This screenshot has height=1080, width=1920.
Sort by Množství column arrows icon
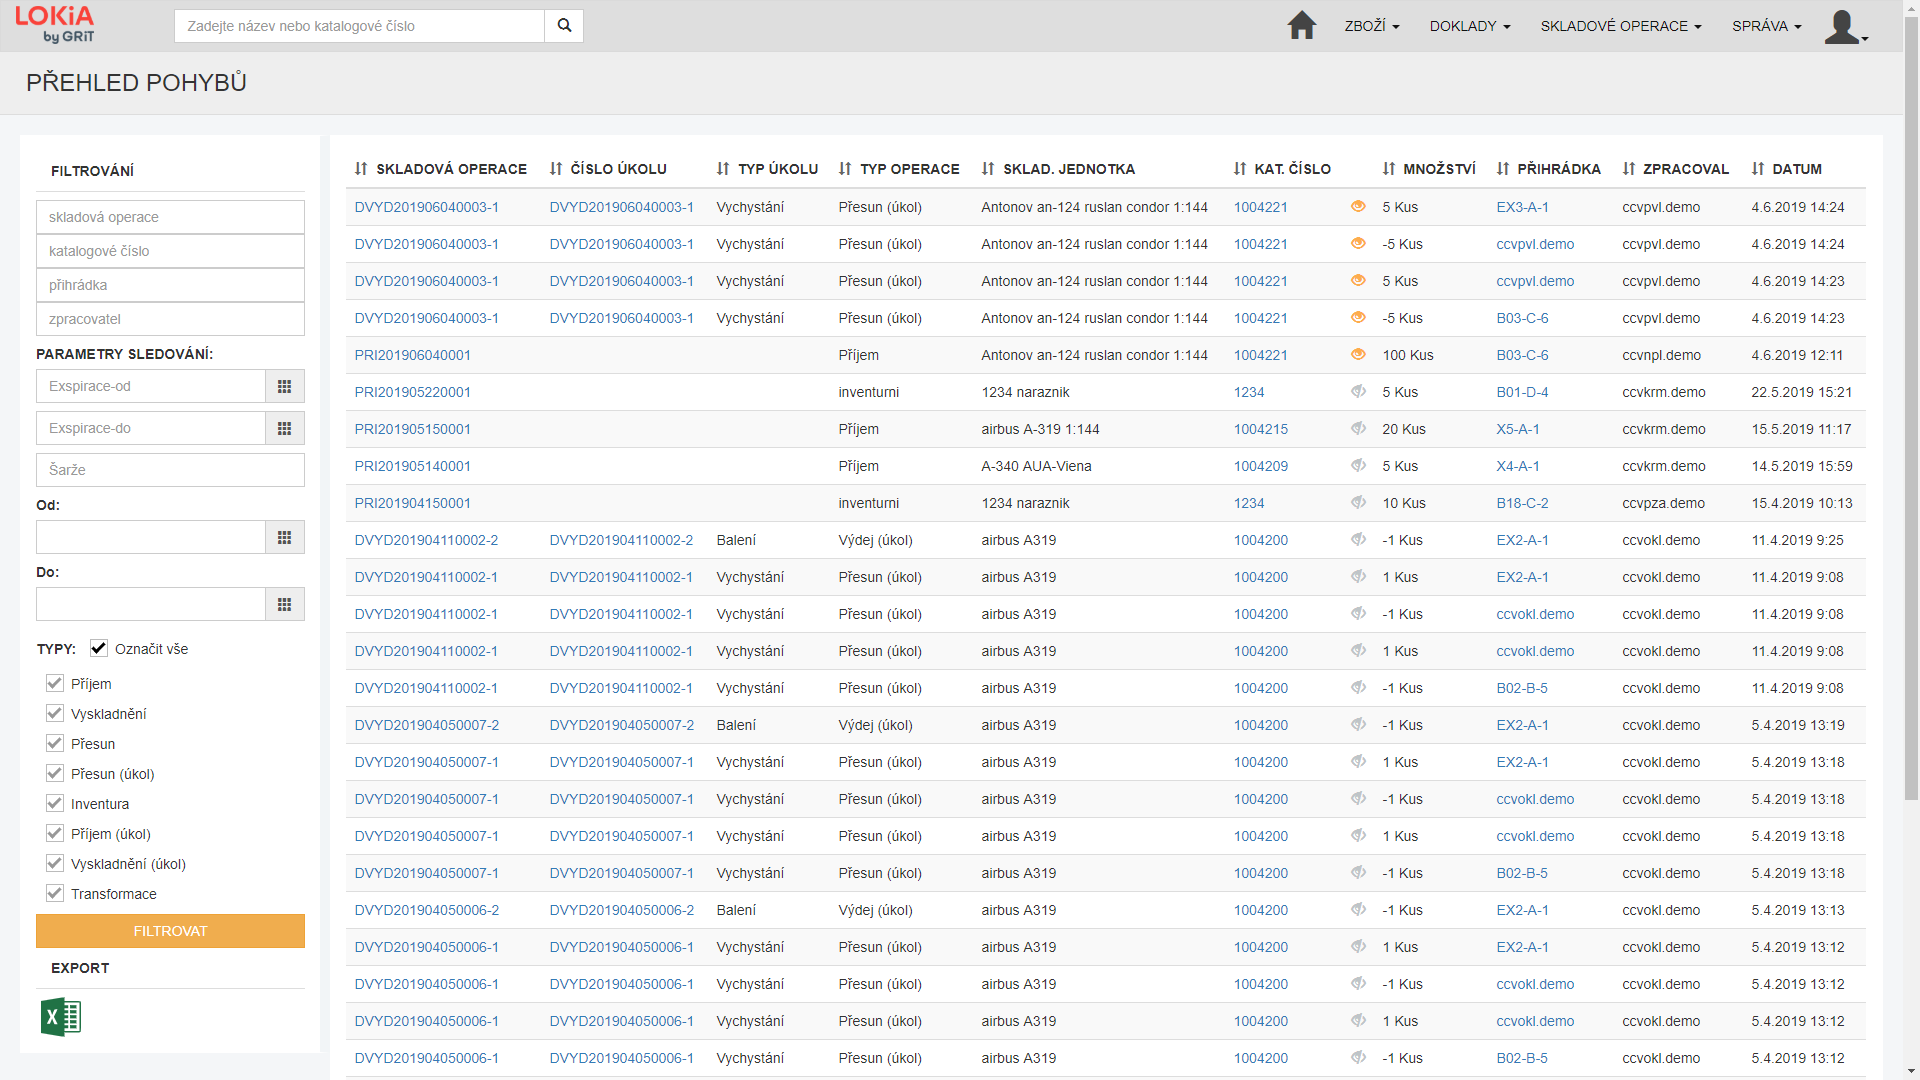click(1388, 169)
